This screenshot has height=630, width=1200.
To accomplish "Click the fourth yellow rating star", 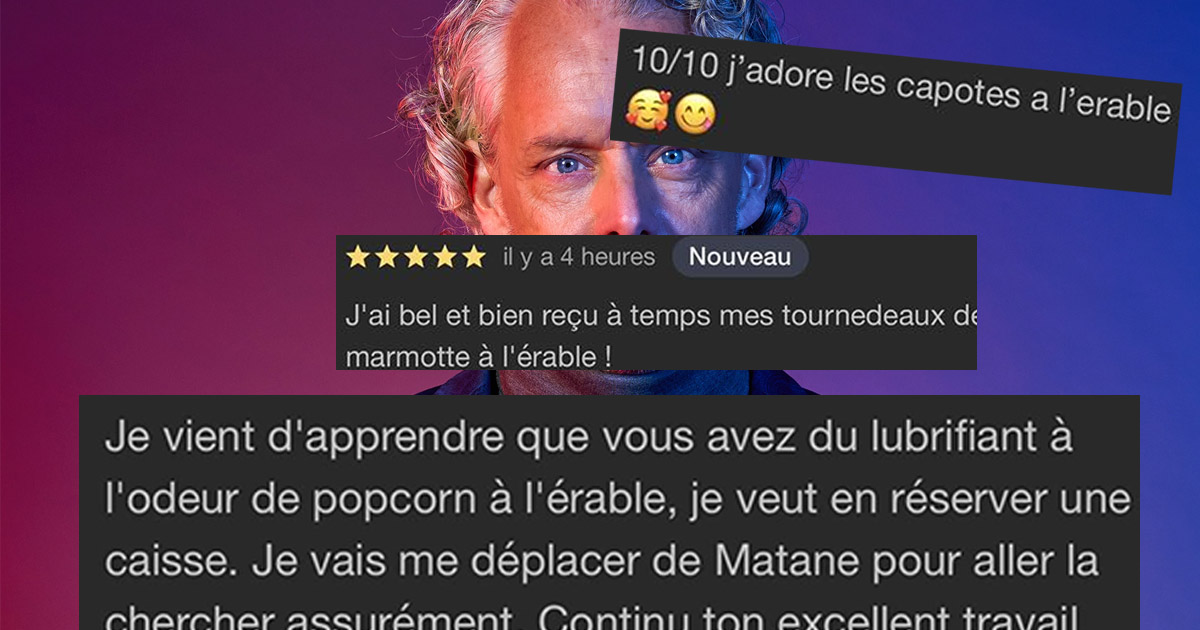I will click(x=444, y=258).
